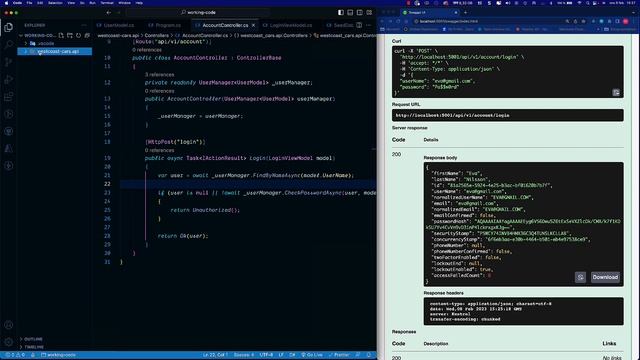Open the Accounts icon in the activity bar
The height and width of the screenshot is (360, 640).
9,325
